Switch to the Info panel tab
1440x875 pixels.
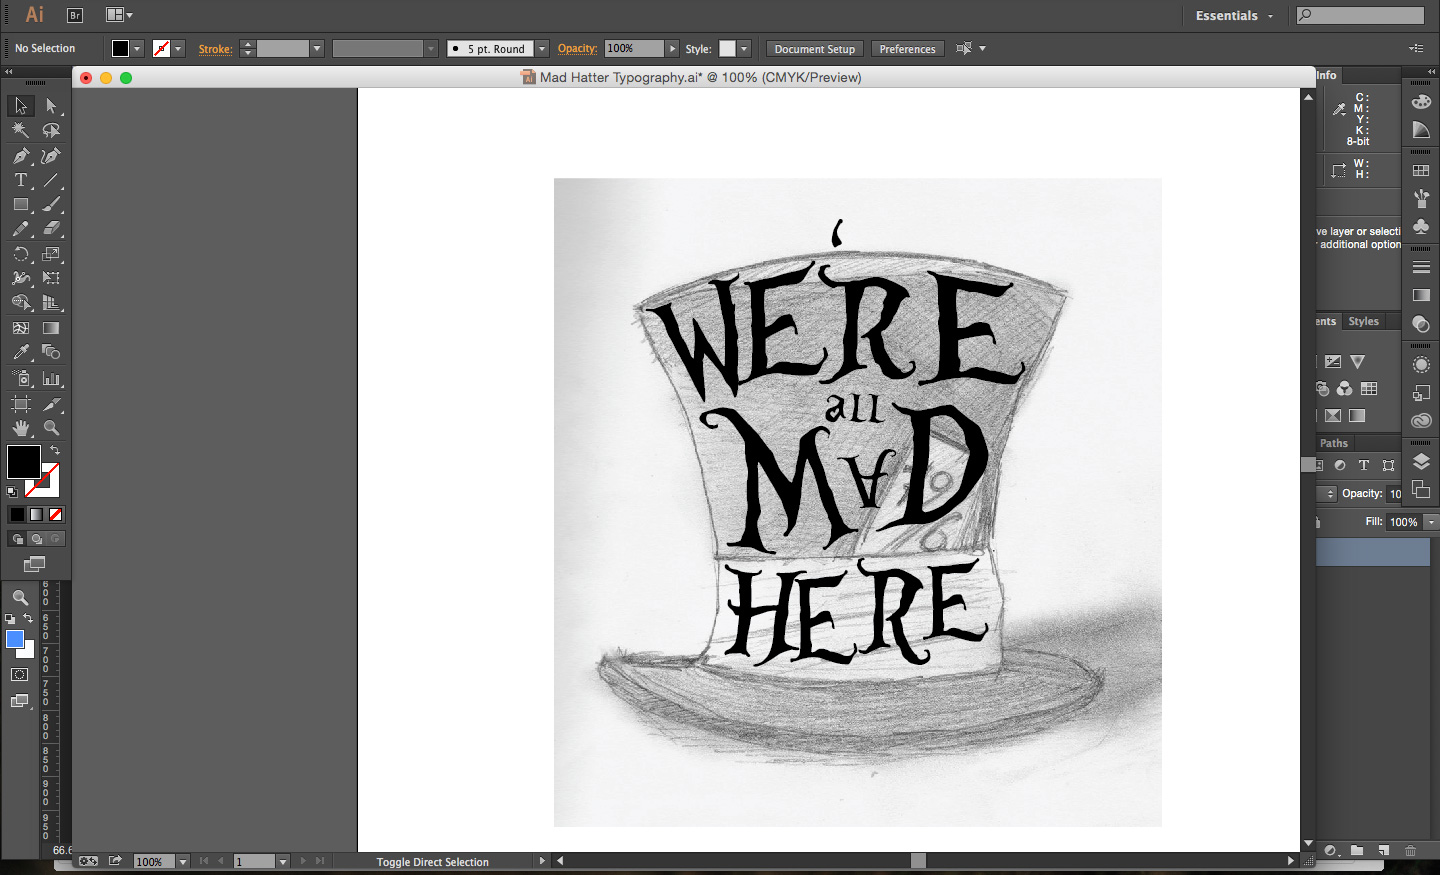1326,75
